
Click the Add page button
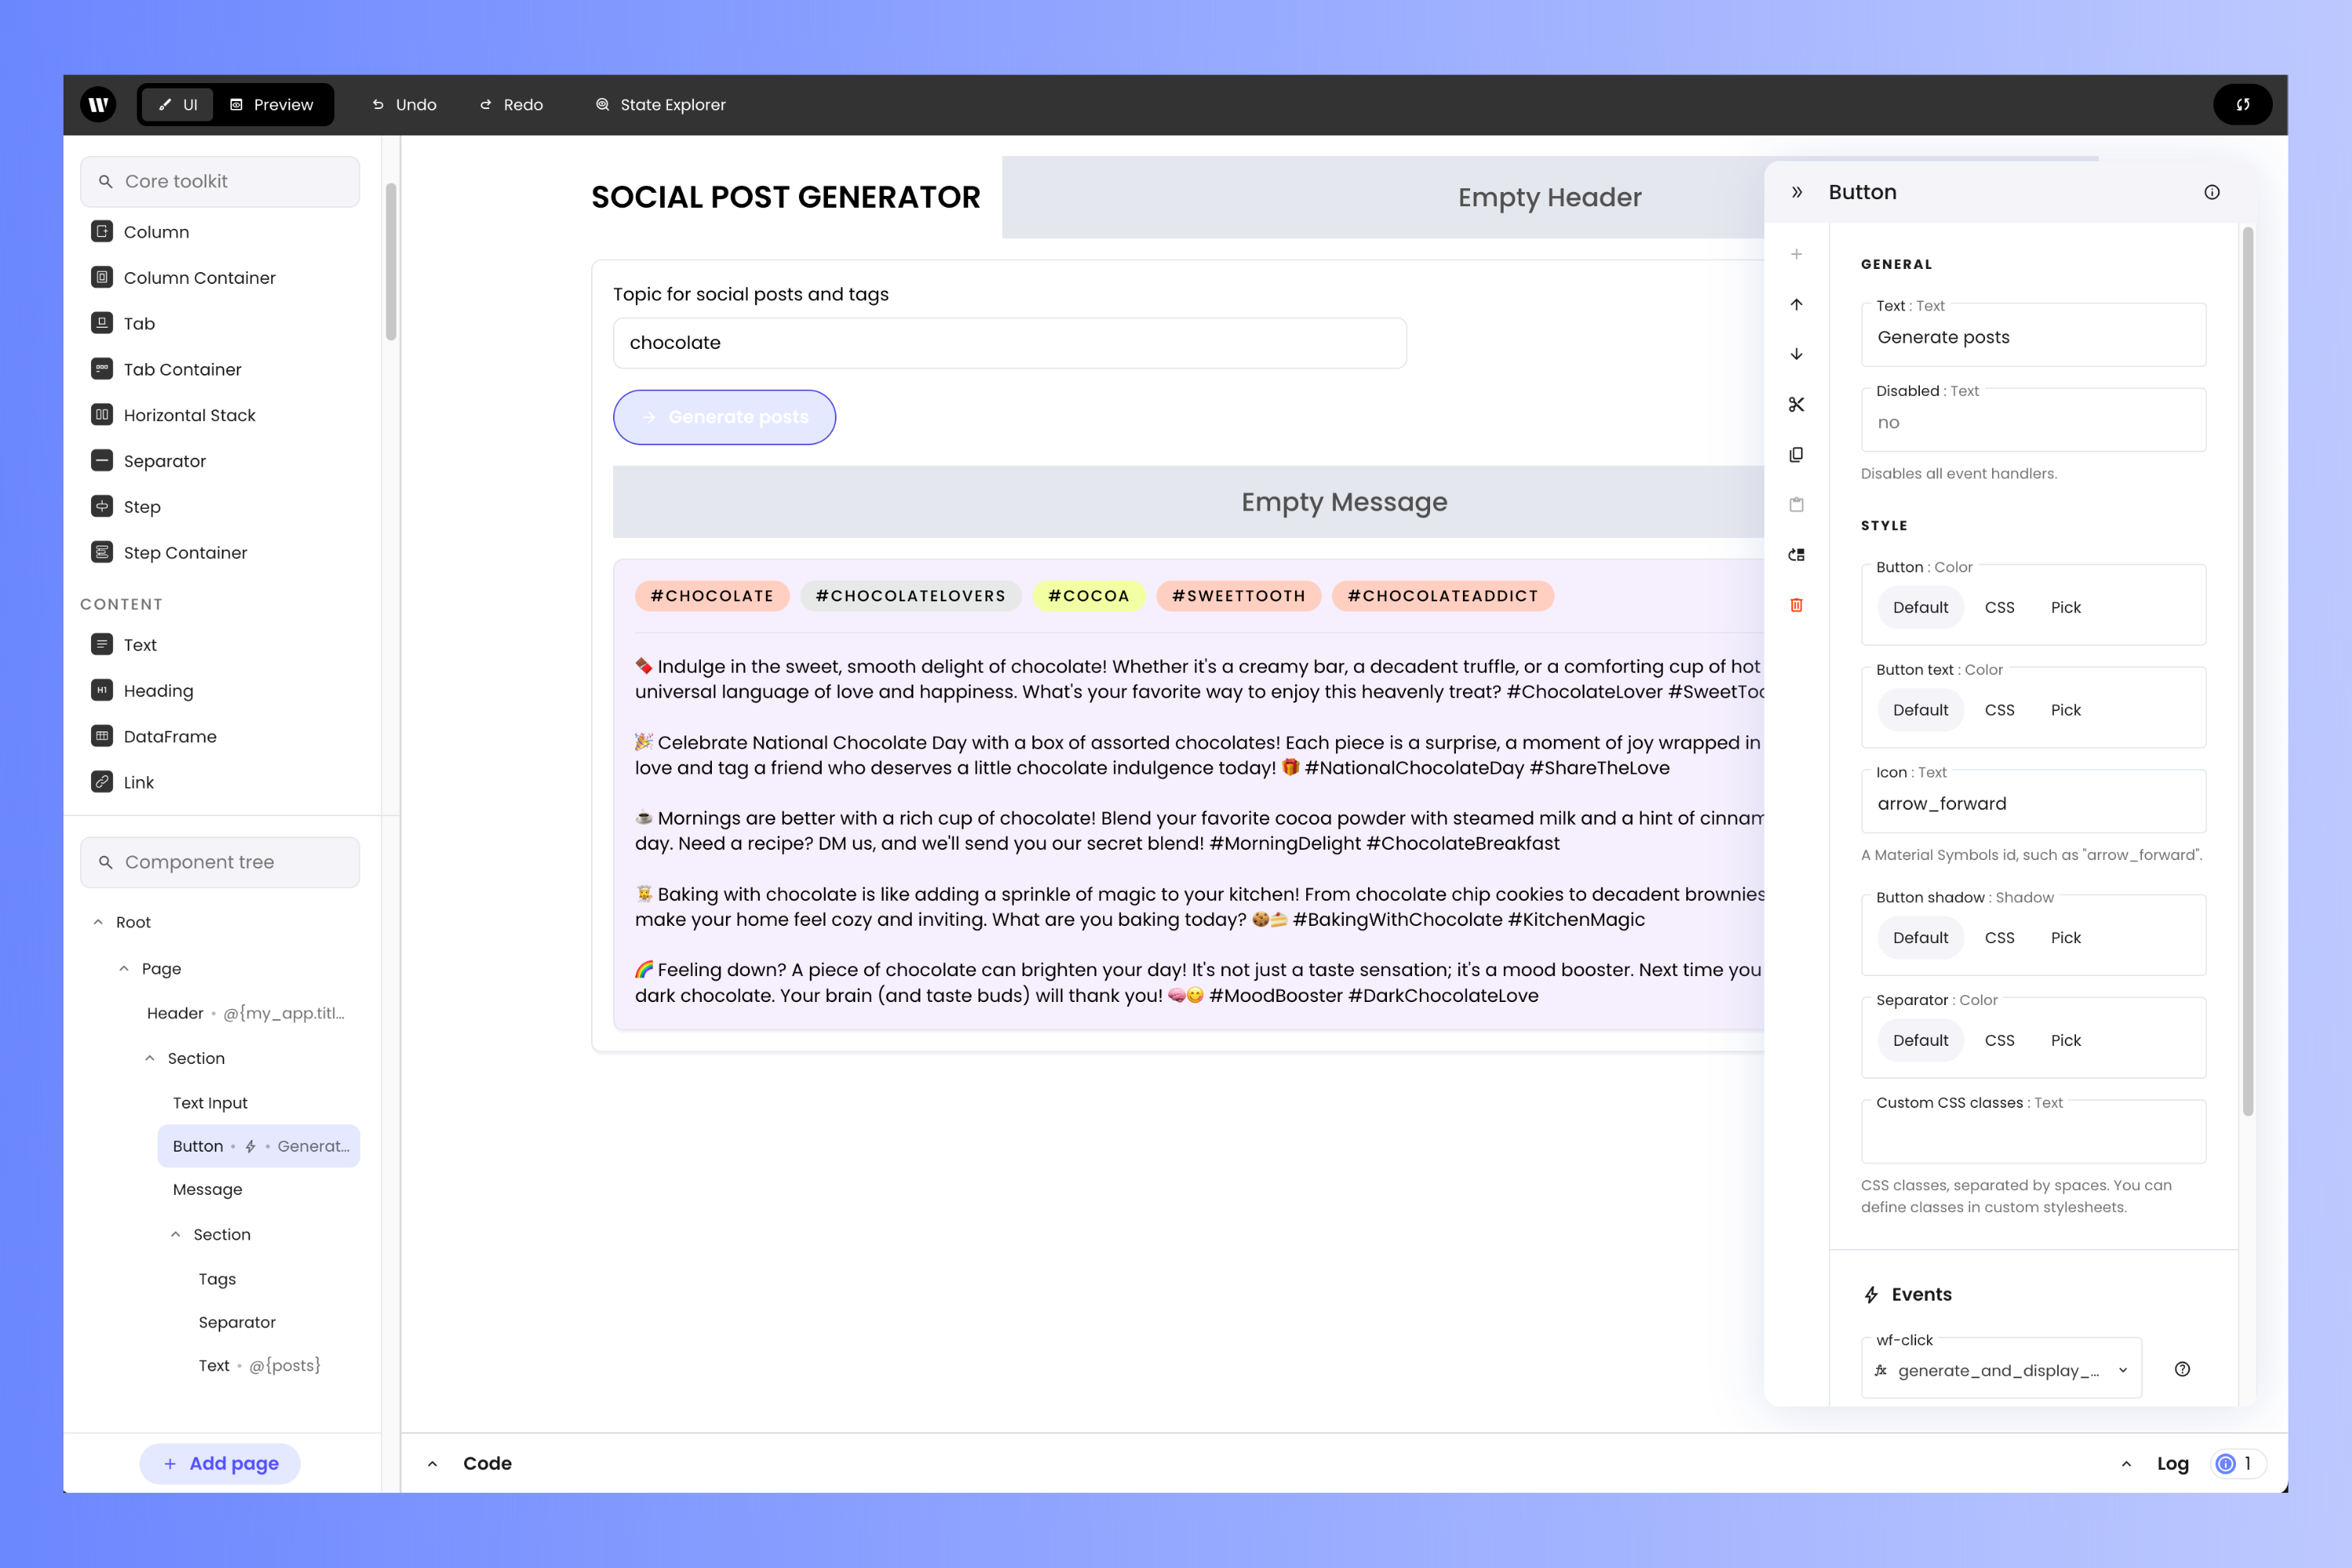(x=220, y=1463)
